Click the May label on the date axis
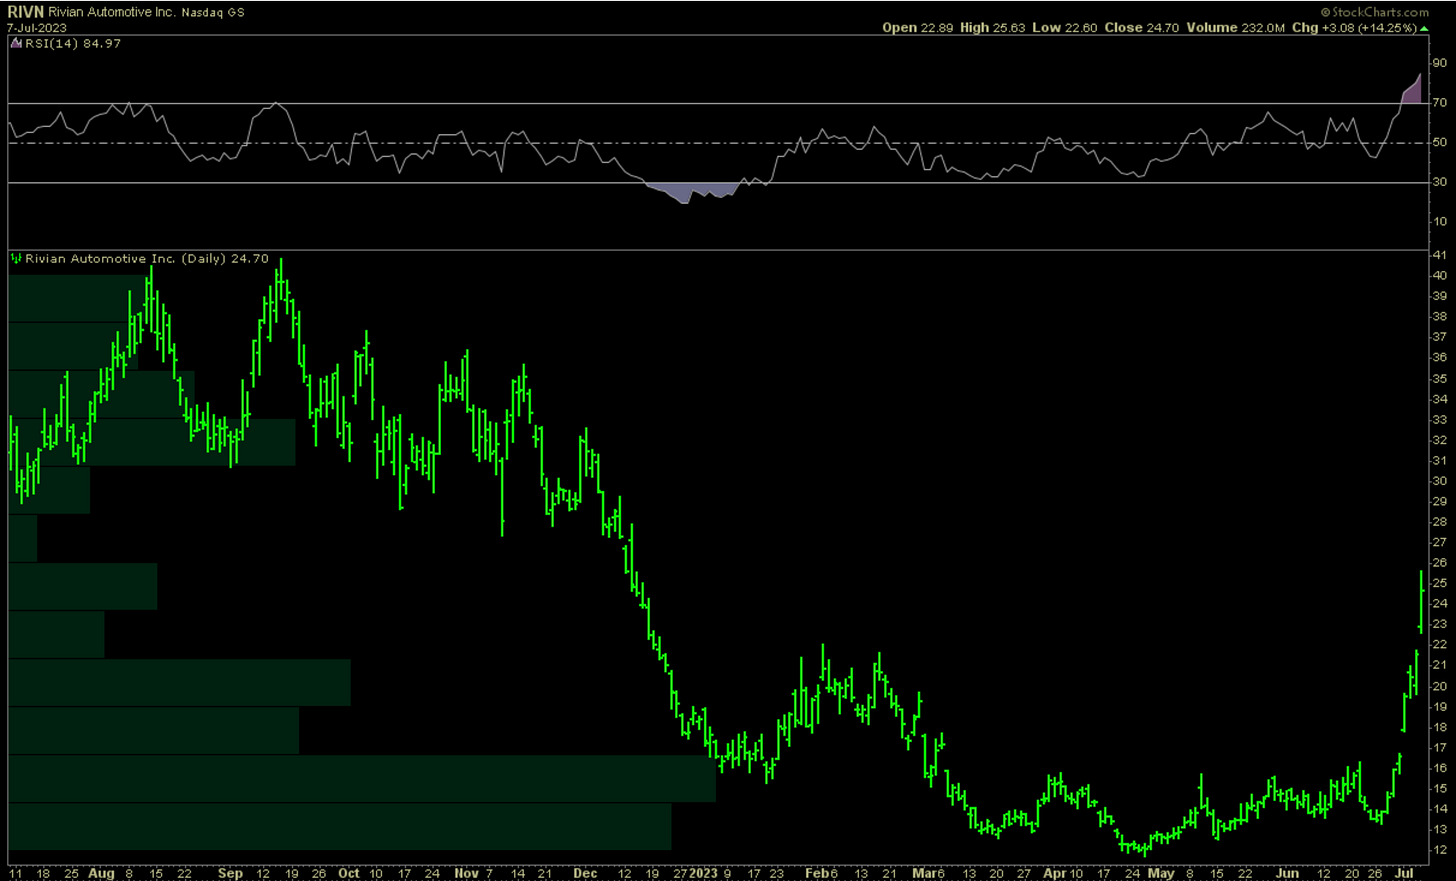 point(1161,873)
